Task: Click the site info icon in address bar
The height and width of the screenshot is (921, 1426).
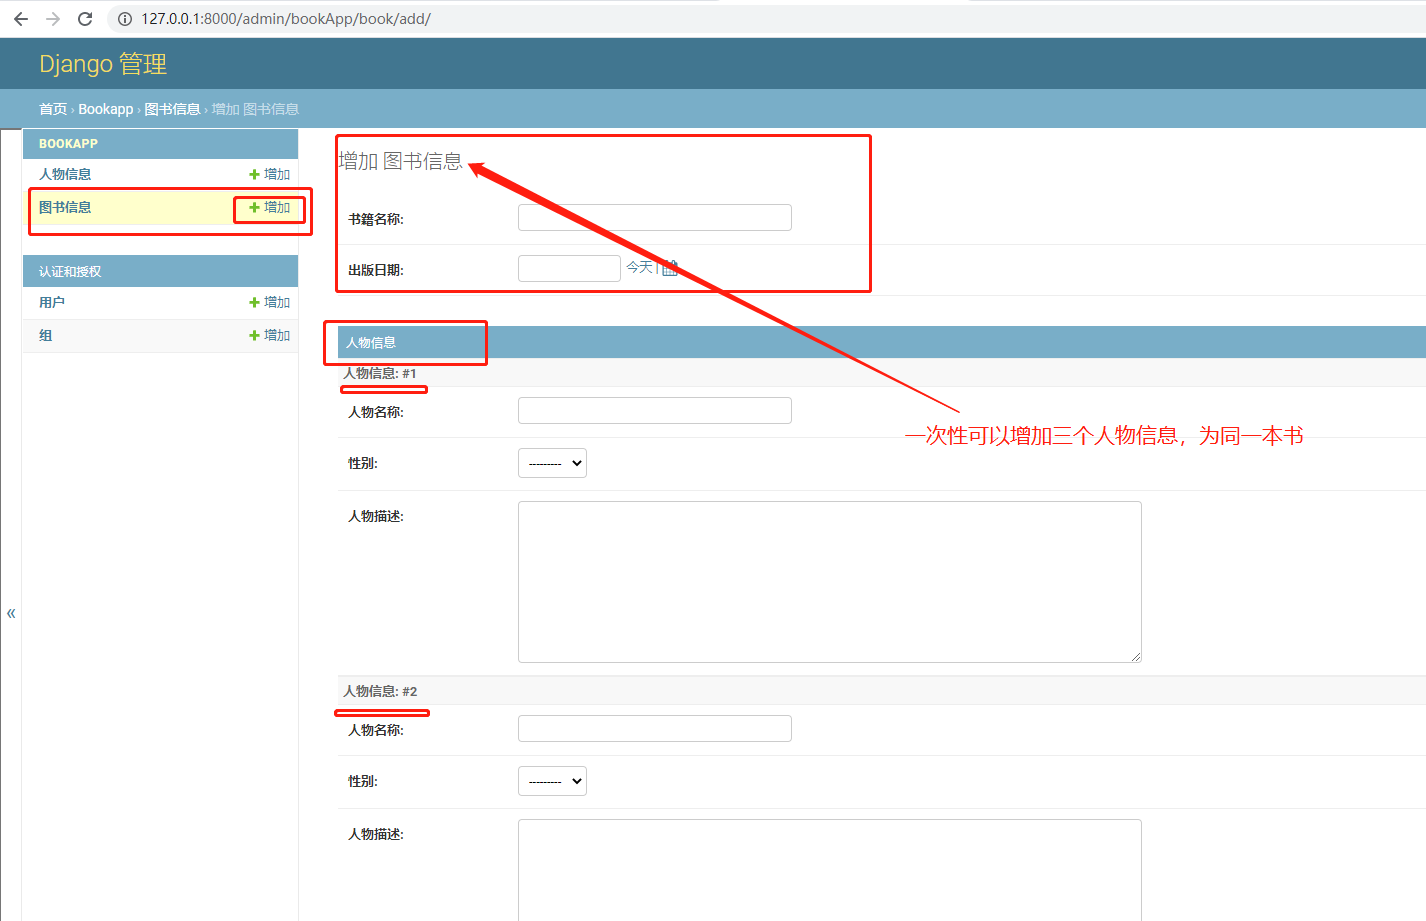Action: [125, 19]
